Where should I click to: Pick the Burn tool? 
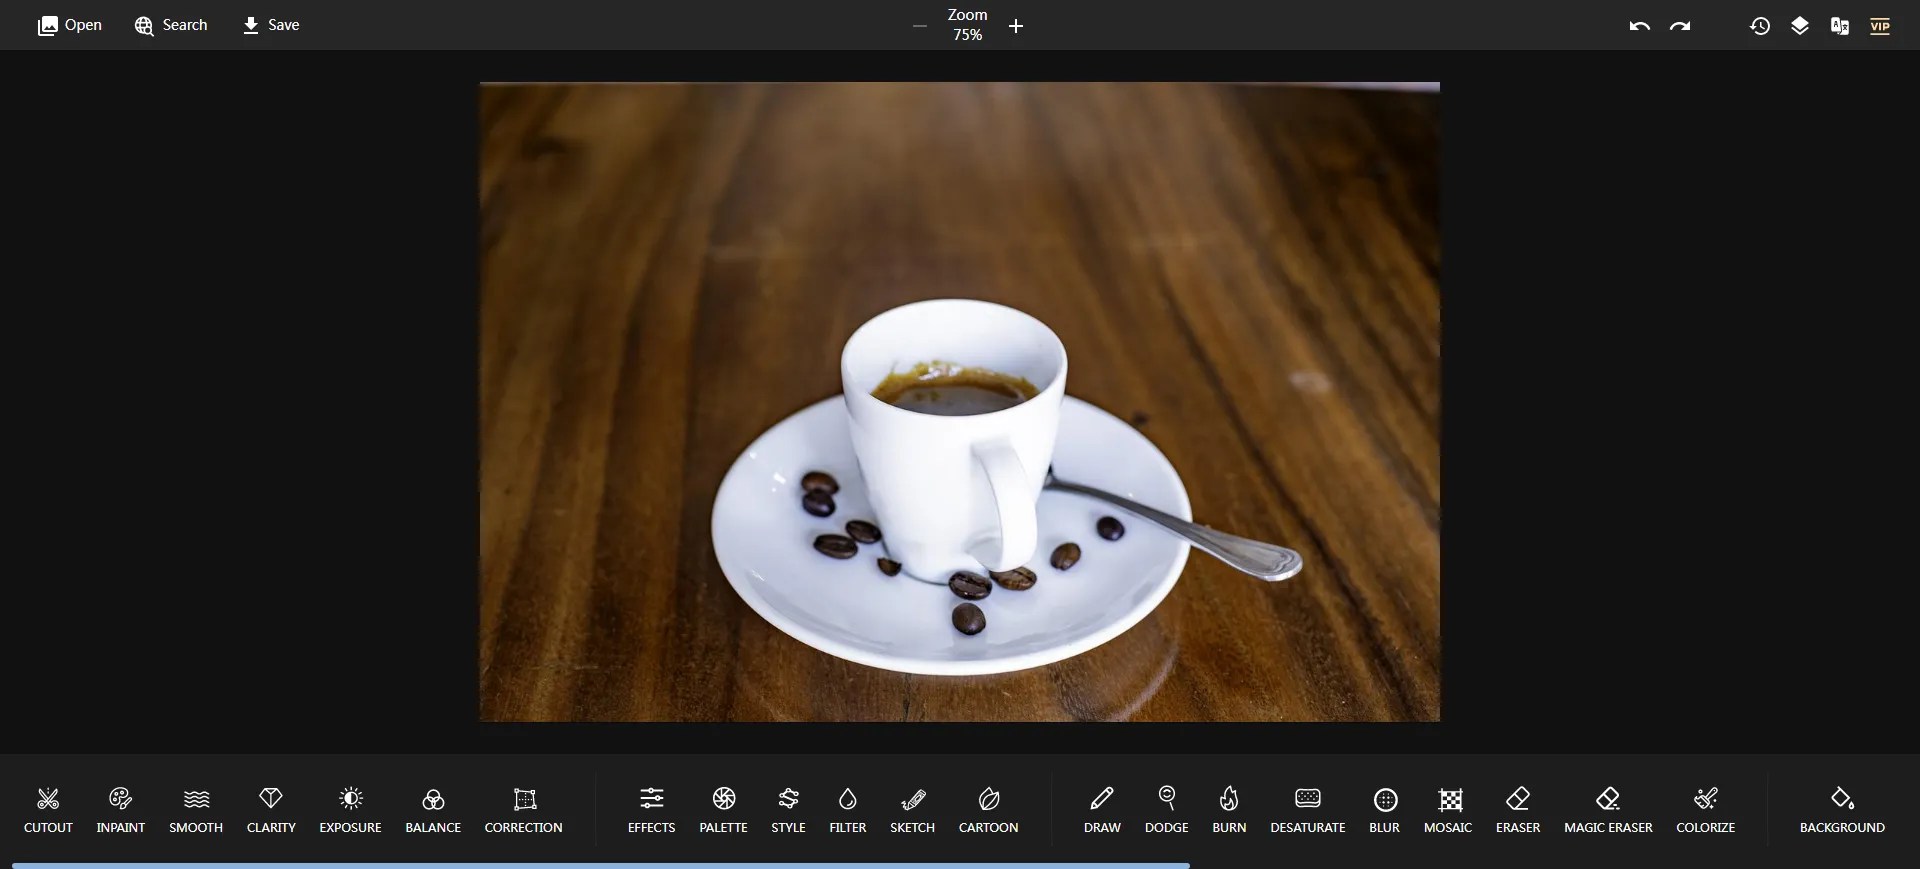pyautogui.click(x=1229, y=810)
